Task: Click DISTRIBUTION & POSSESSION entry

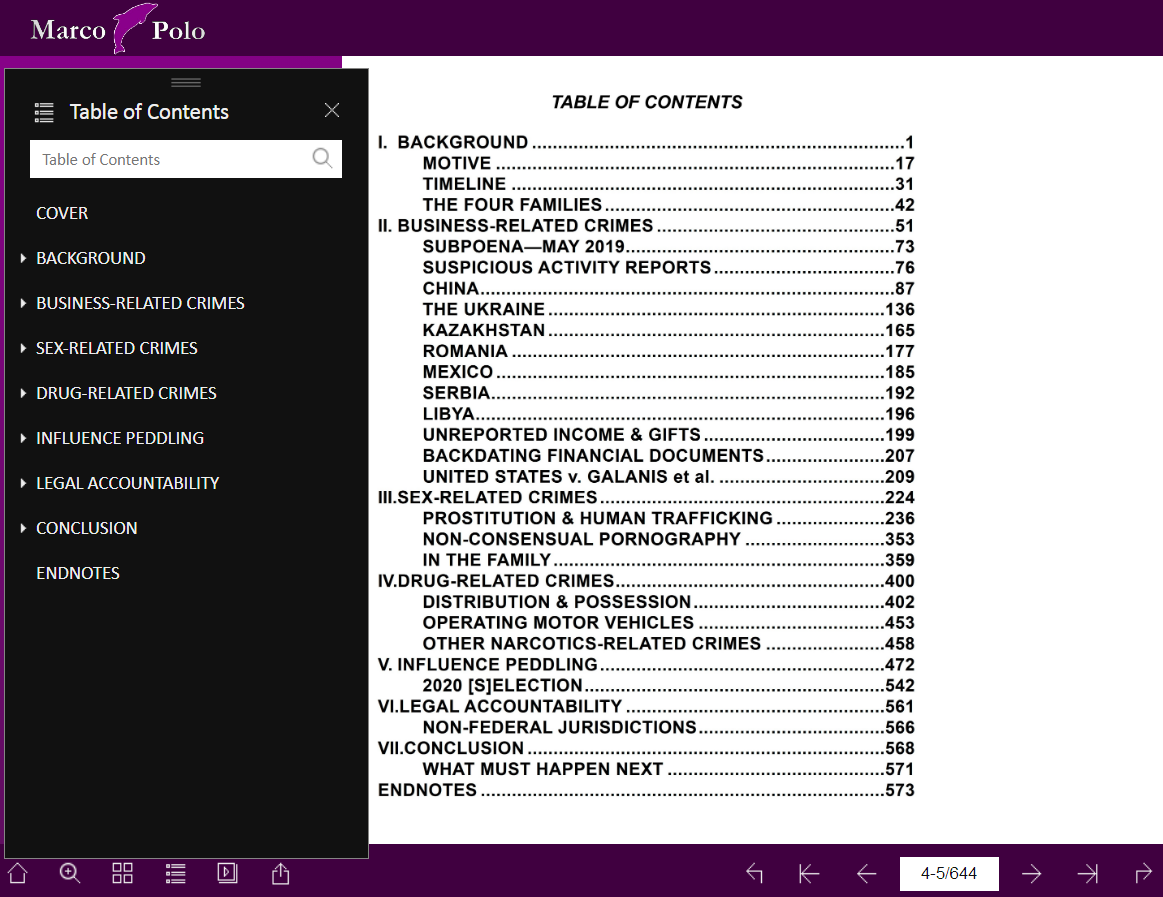Action: (668, 602)
